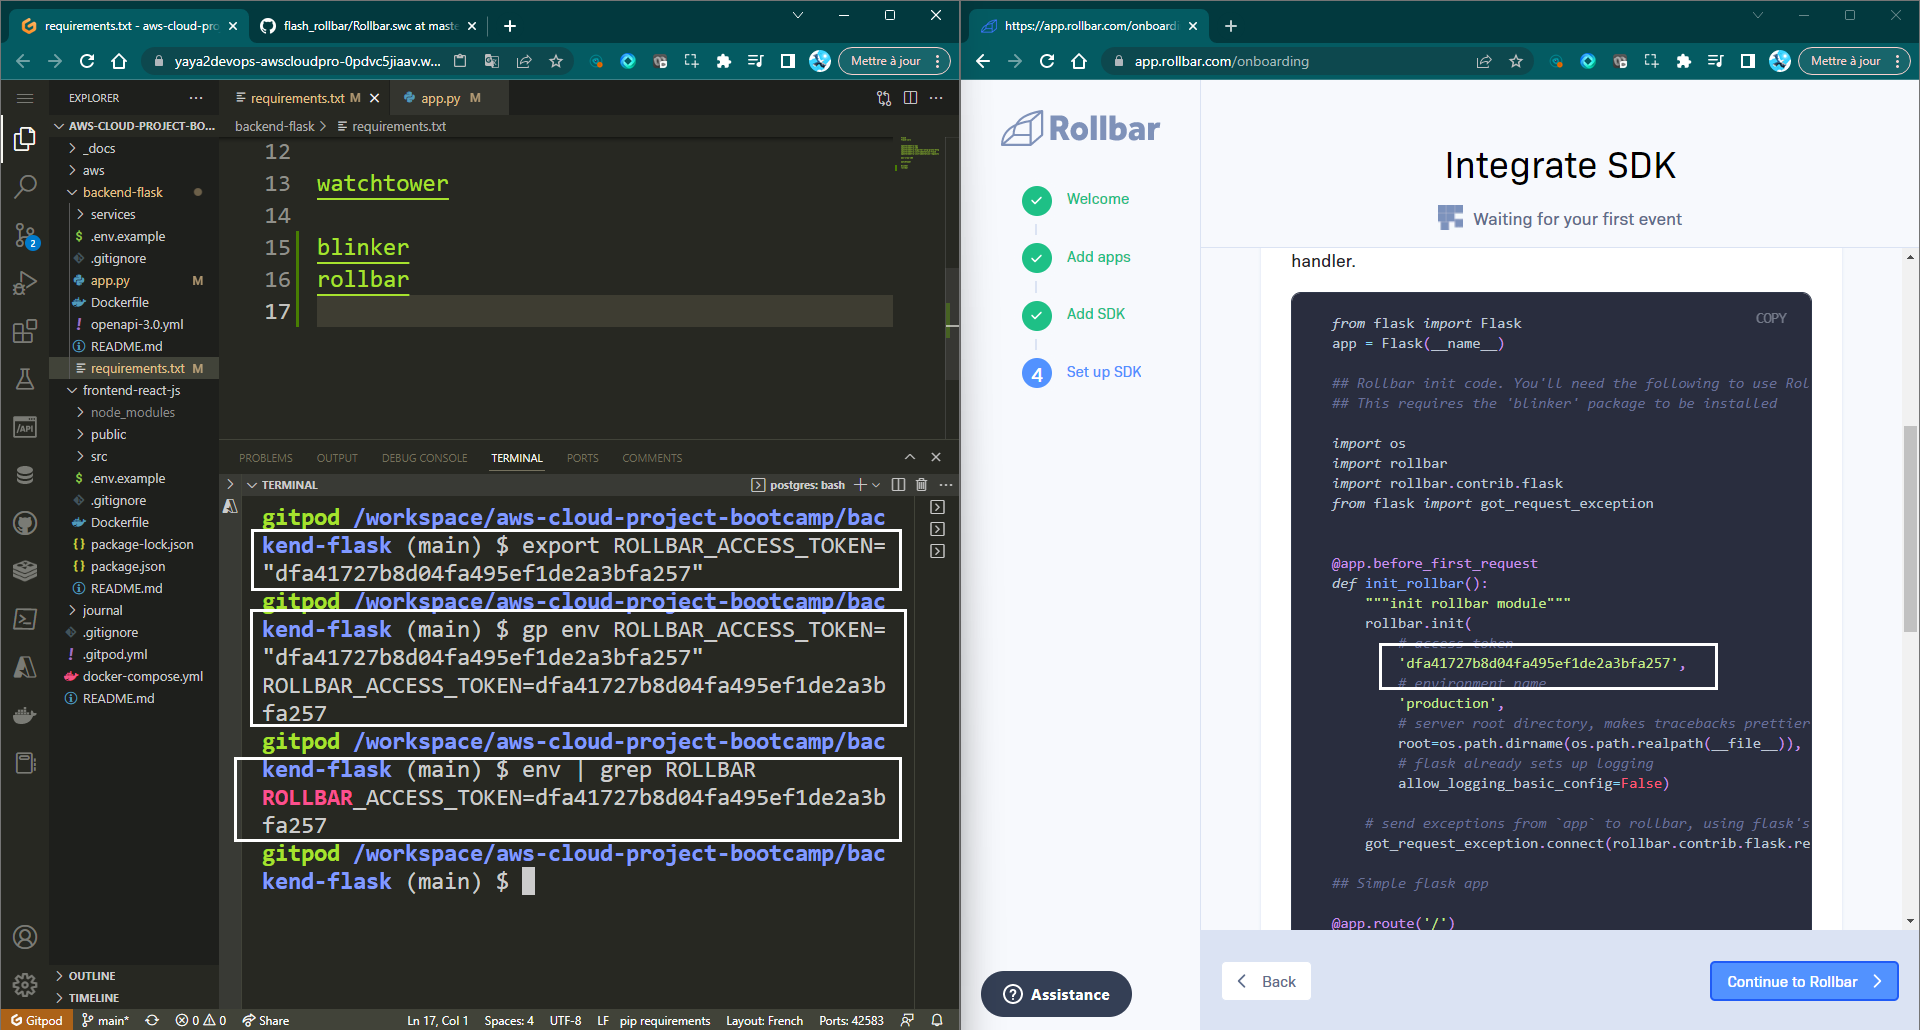The width and height of the screenshot is (1920, 1030).
Task: Open extensions puzzle icon in Rollbar browser
Action: [1684, 61]
